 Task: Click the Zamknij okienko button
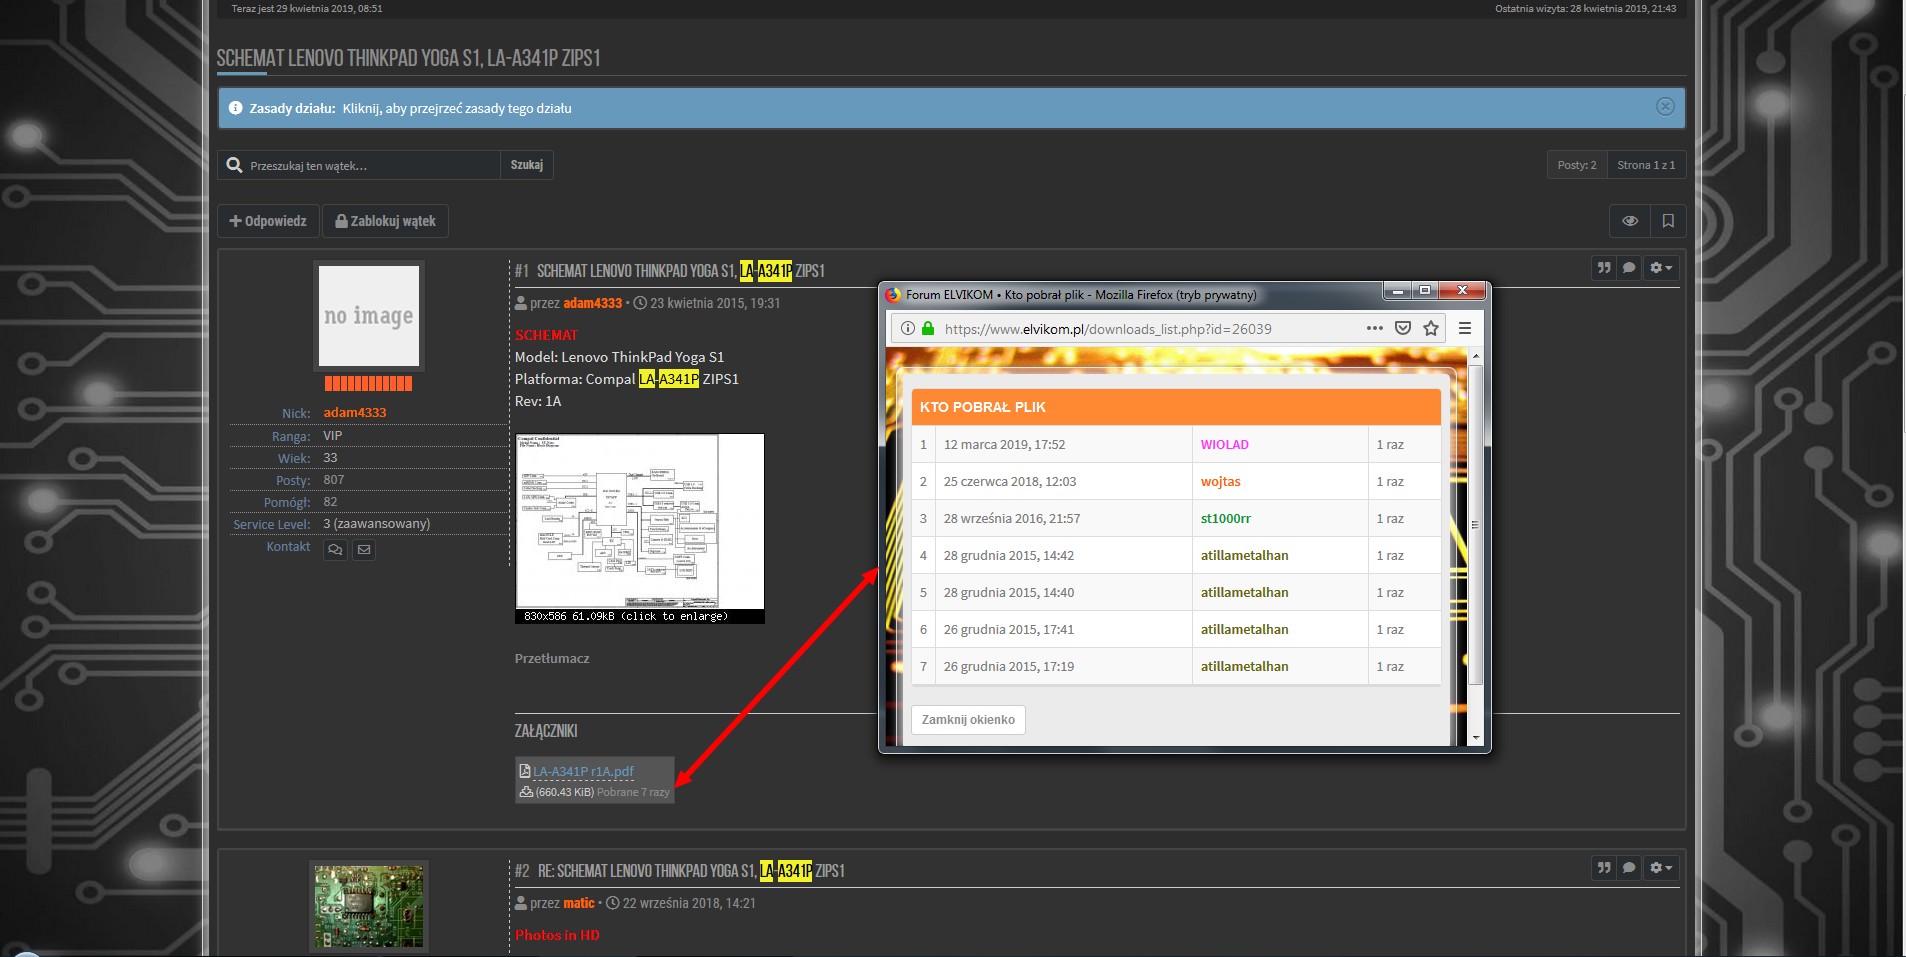click(x=968, y=720)
